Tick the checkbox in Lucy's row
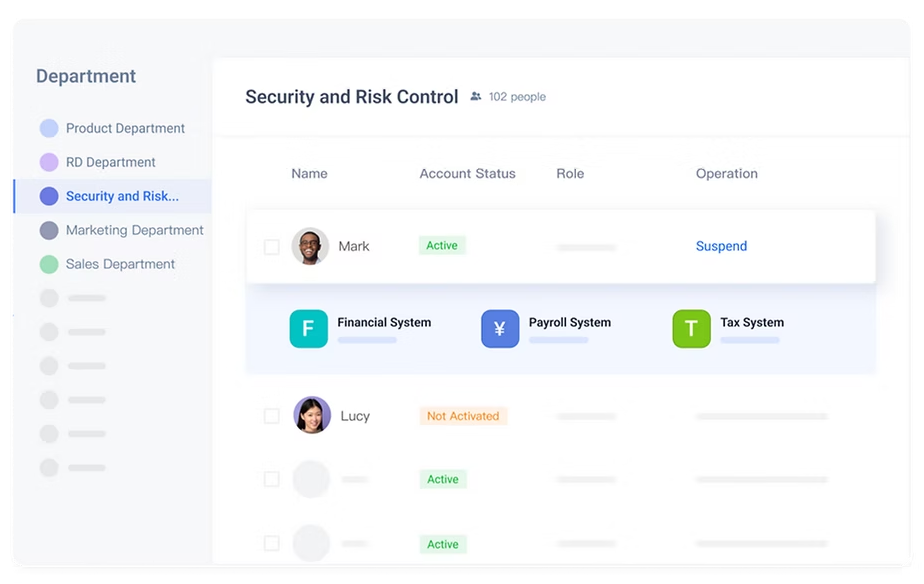924x584 pixels. tap(272, 416)
